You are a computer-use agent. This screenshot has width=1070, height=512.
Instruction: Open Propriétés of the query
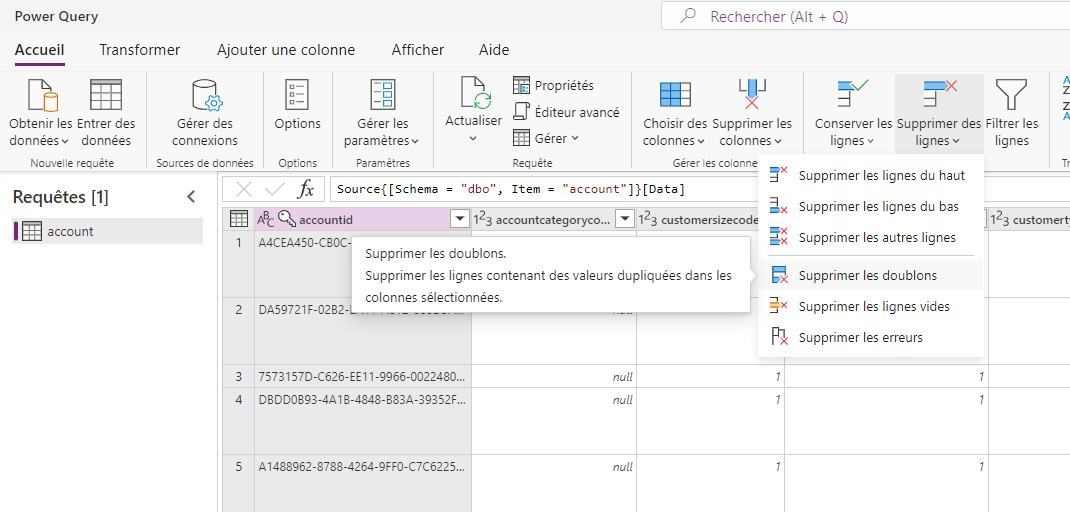pyautogui.click(x=553, y=85)
